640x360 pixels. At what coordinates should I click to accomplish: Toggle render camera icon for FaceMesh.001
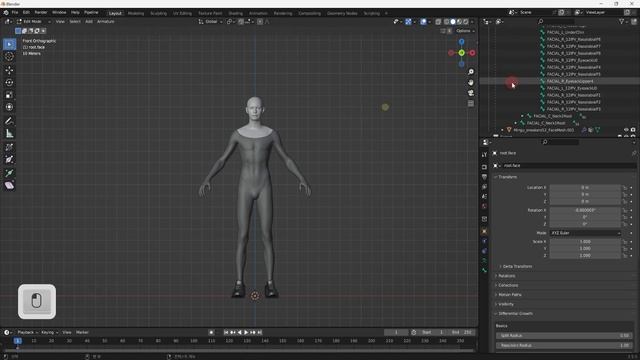click(x=633, y=130)
